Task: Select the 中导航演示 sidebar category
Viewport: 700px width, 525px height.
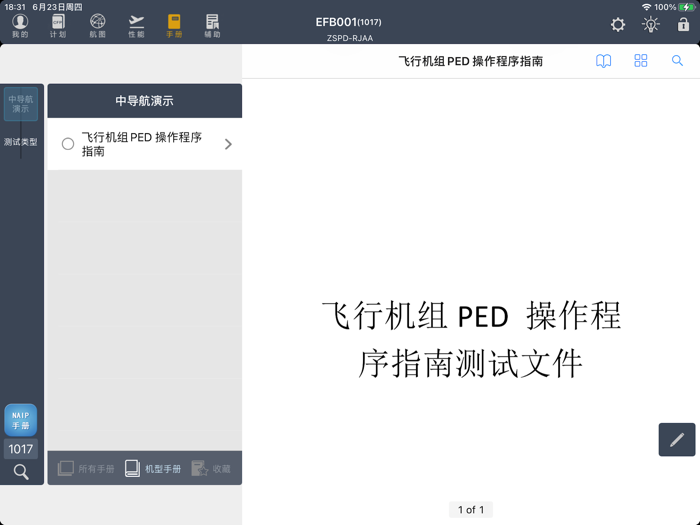Action: point(21,104)
